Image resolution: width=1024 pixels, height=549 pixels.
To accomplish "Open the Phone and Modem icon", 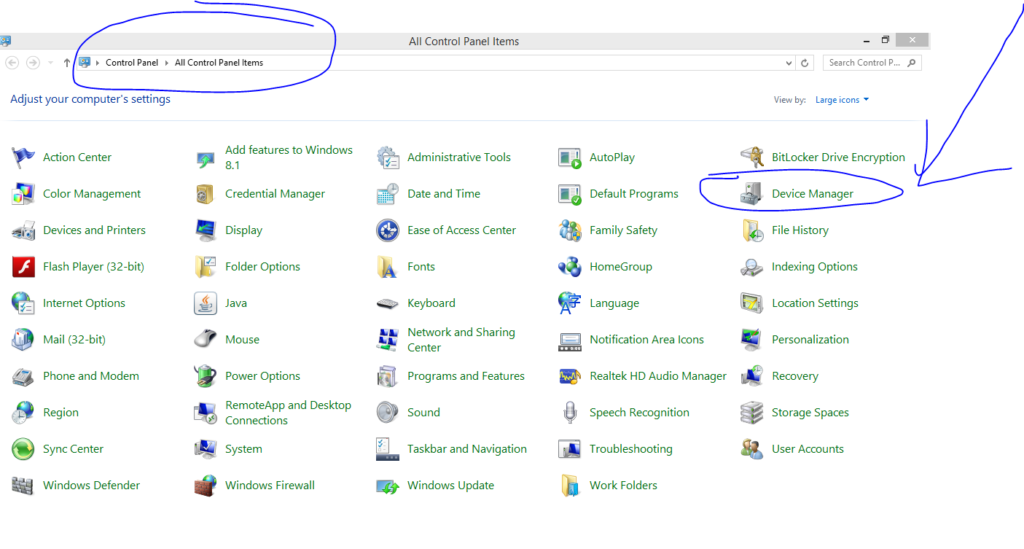I will pos(23,376).
